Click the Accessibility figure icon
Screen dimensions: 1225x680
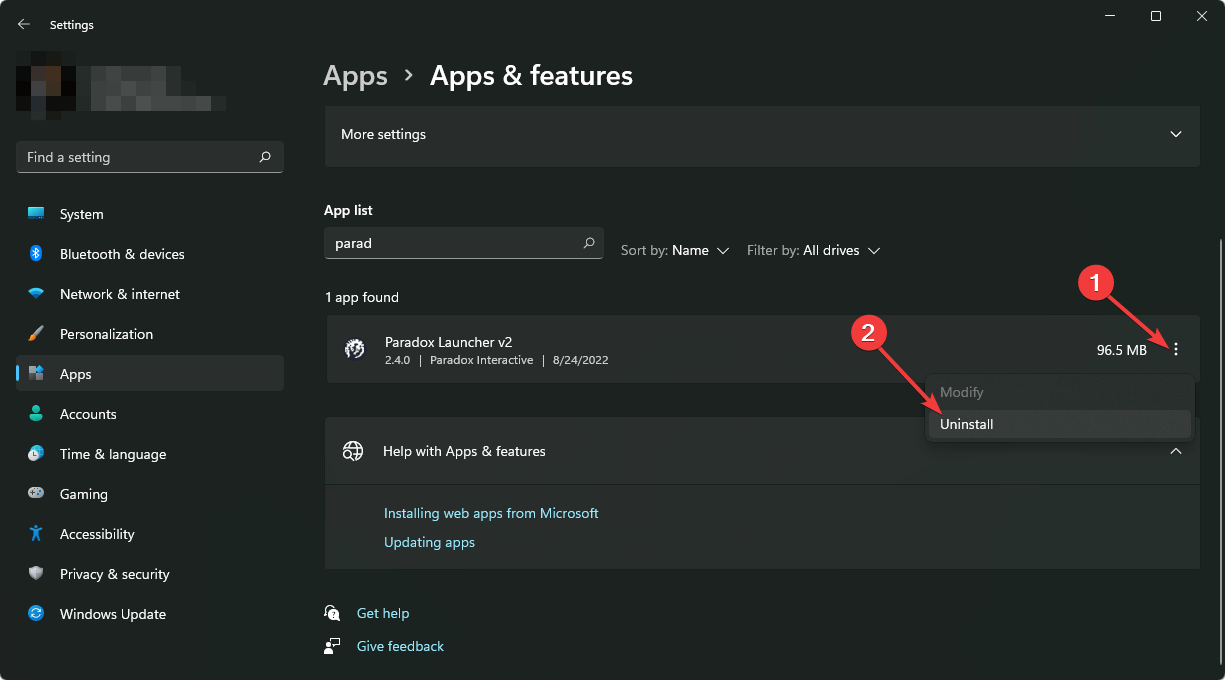point(36,534)
